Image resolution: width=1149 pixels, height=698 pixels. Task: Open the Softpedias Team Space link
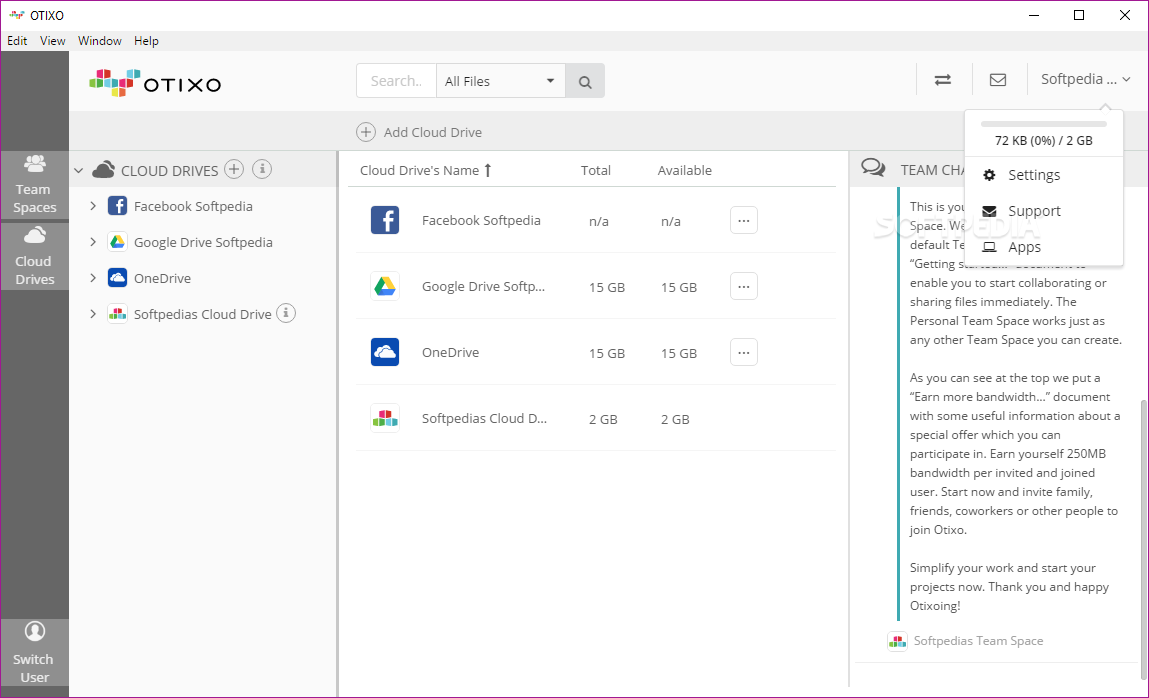pos(978,641)
